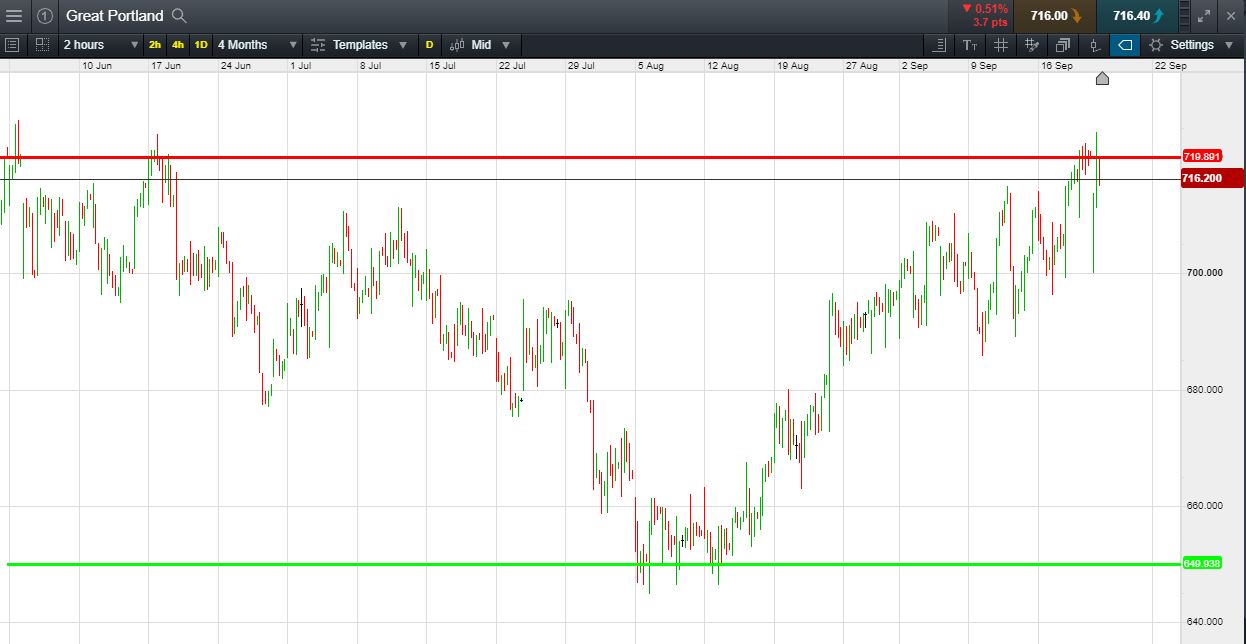Click the sell price 716.00 button
Image resolution: width=1246 pixels, height=644 pixels.
click(1055, 16)
